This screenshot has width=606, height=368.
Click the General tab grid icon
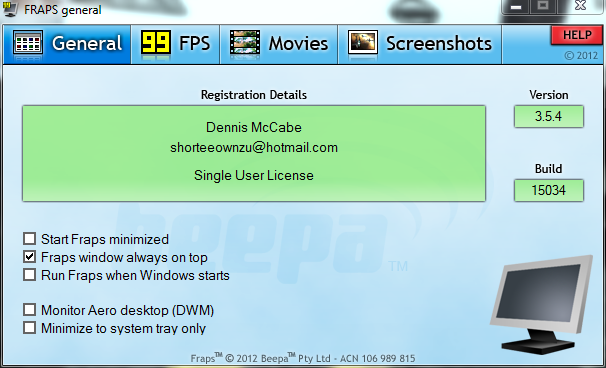pos(28,42)
